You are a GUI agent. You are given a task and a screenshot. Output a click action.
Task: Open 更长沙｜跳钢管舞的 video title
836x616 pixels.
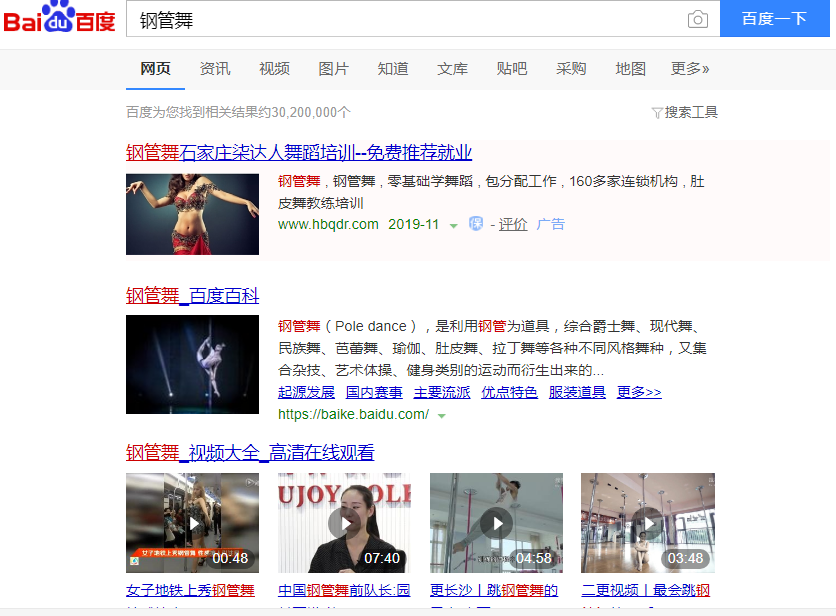[494, 590]
